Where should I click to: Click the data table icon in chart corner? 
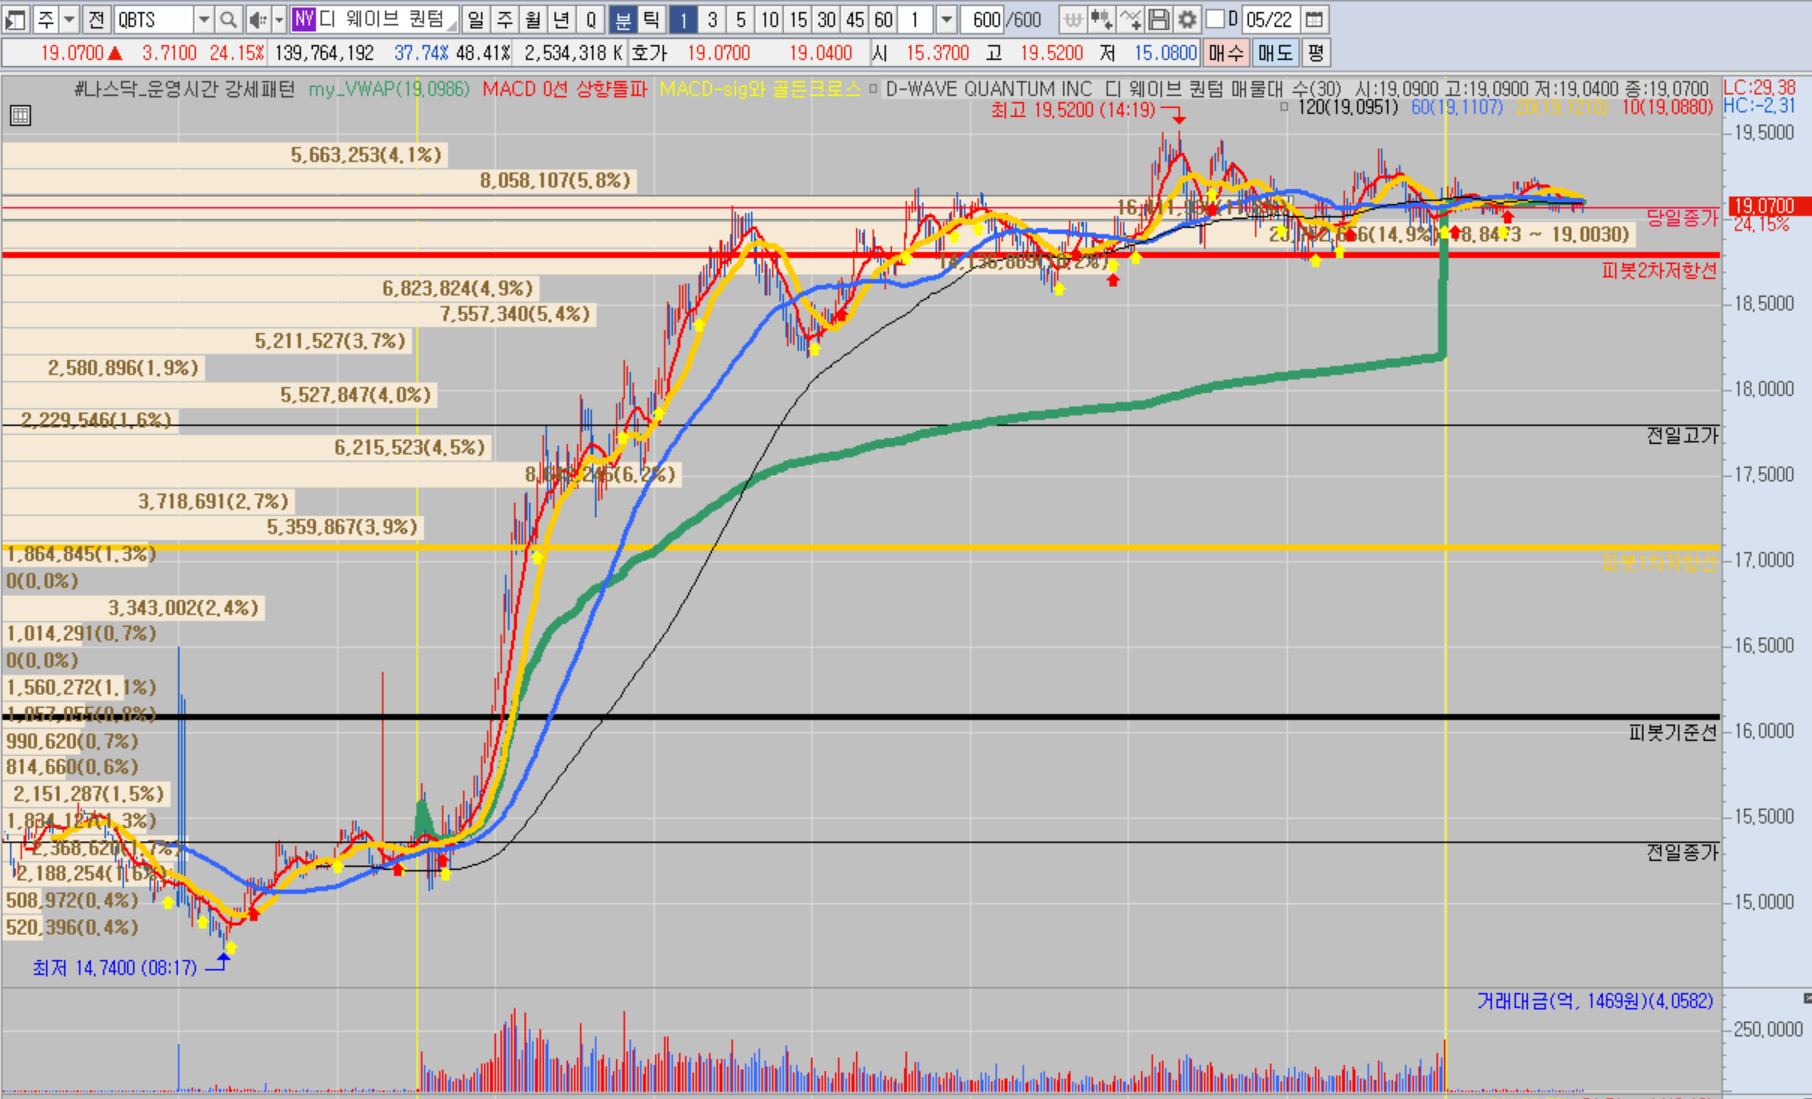point(20,116)
